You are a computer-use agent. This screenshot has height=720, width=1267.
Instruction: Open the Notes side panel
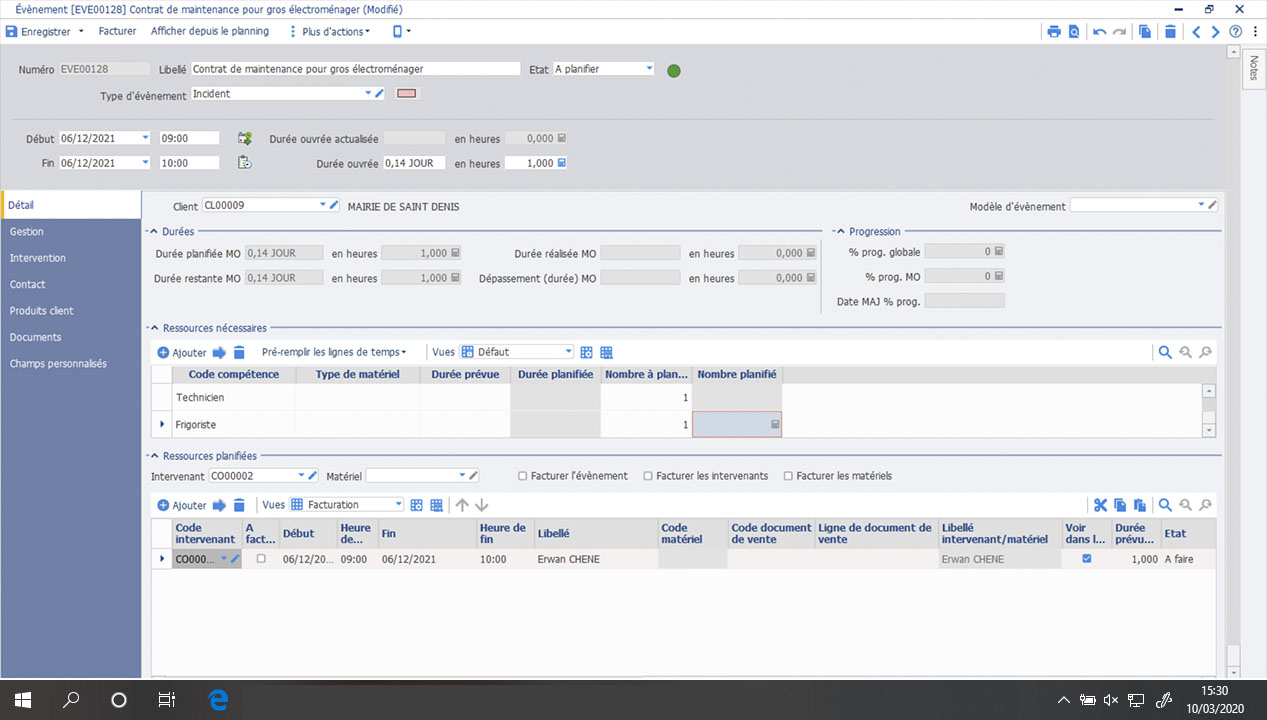(1253, 68)
